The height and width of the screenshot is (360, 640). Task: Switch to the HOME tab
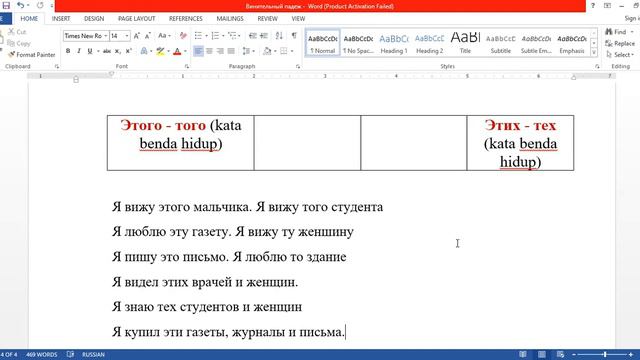click(29, 19)
